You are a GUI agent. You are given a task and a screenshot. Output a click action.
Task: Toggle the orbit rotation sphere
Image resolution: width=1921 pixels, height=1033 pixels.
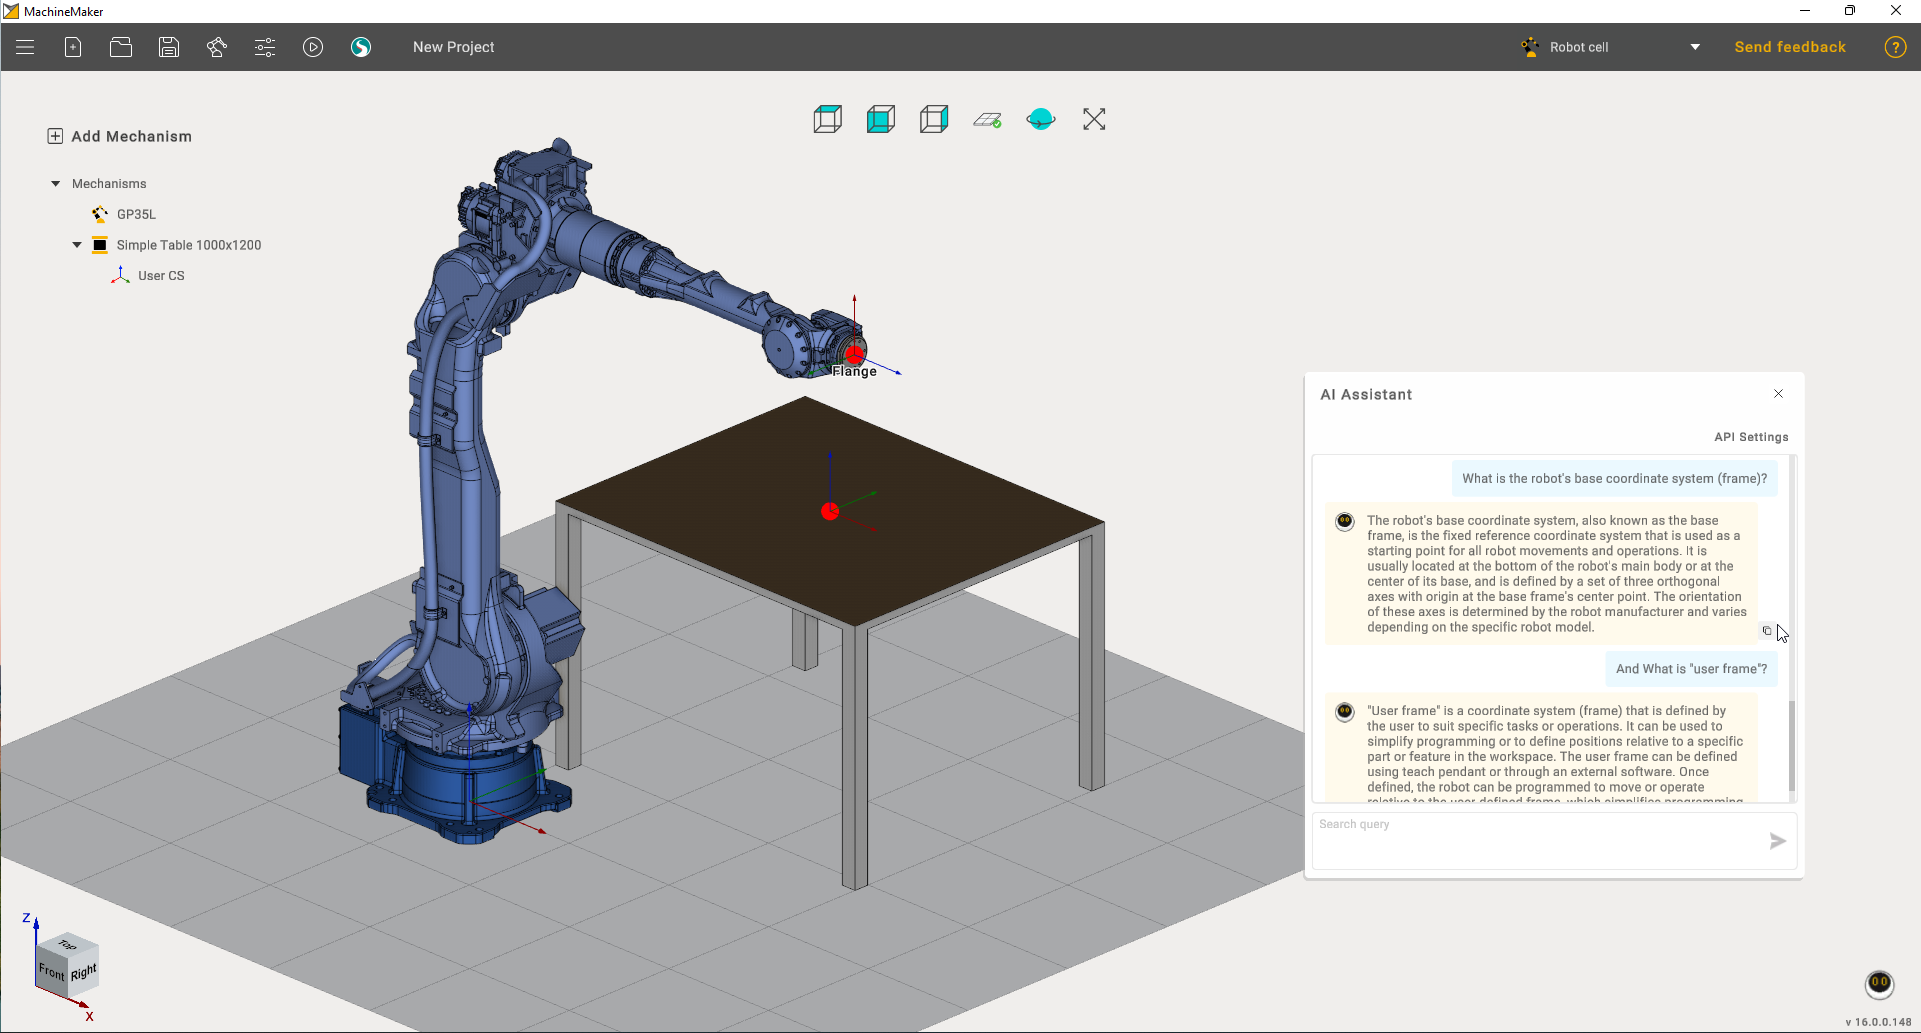(x=1040, y=120)
